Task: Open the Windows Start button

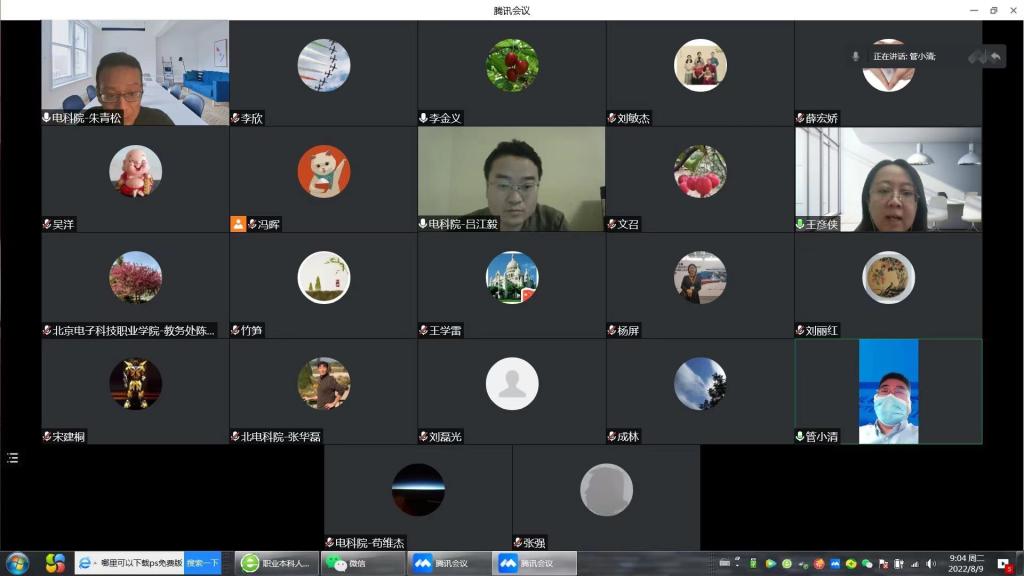Action: pyautogui.click(x=17, y=563)
